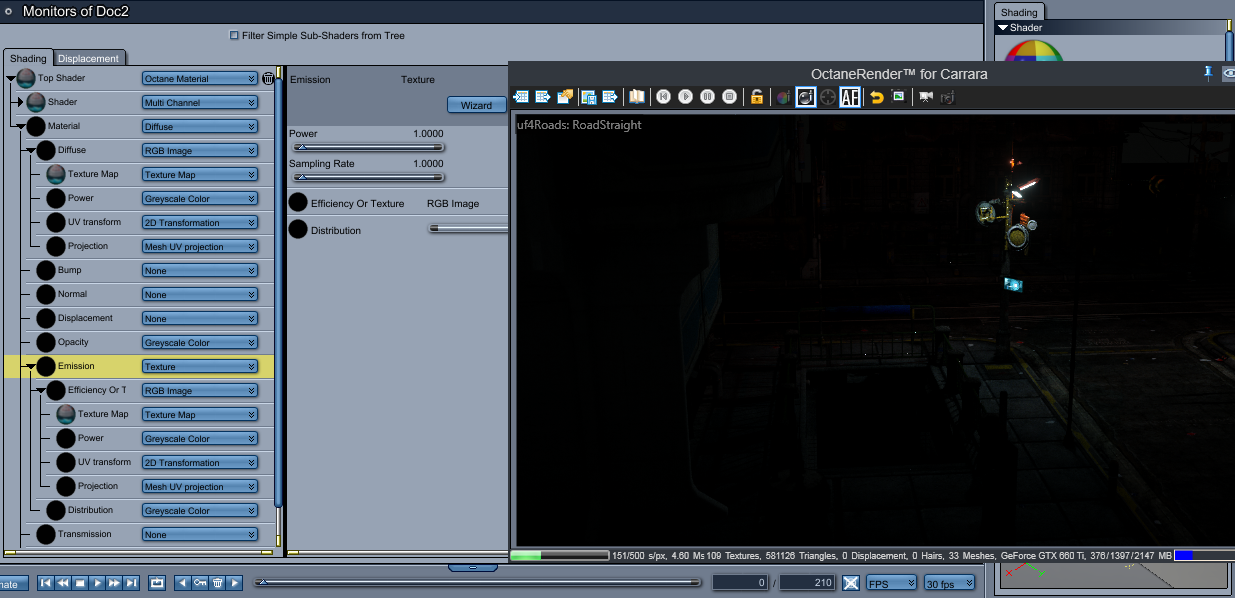Click the save render image icon in Octane
The width and height of the screenshot is (1235, 598).
coord(588,97)
